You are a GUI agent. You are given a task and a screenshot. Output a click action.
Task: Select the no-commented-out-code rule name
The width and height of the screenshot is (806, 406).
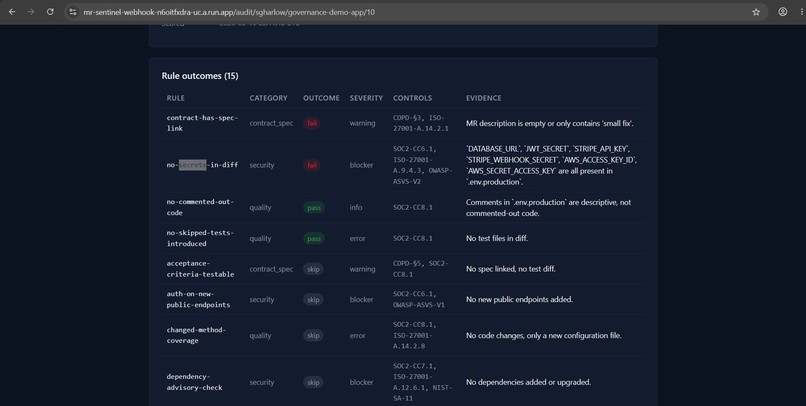pyautogui.click(x=200, y=207)
